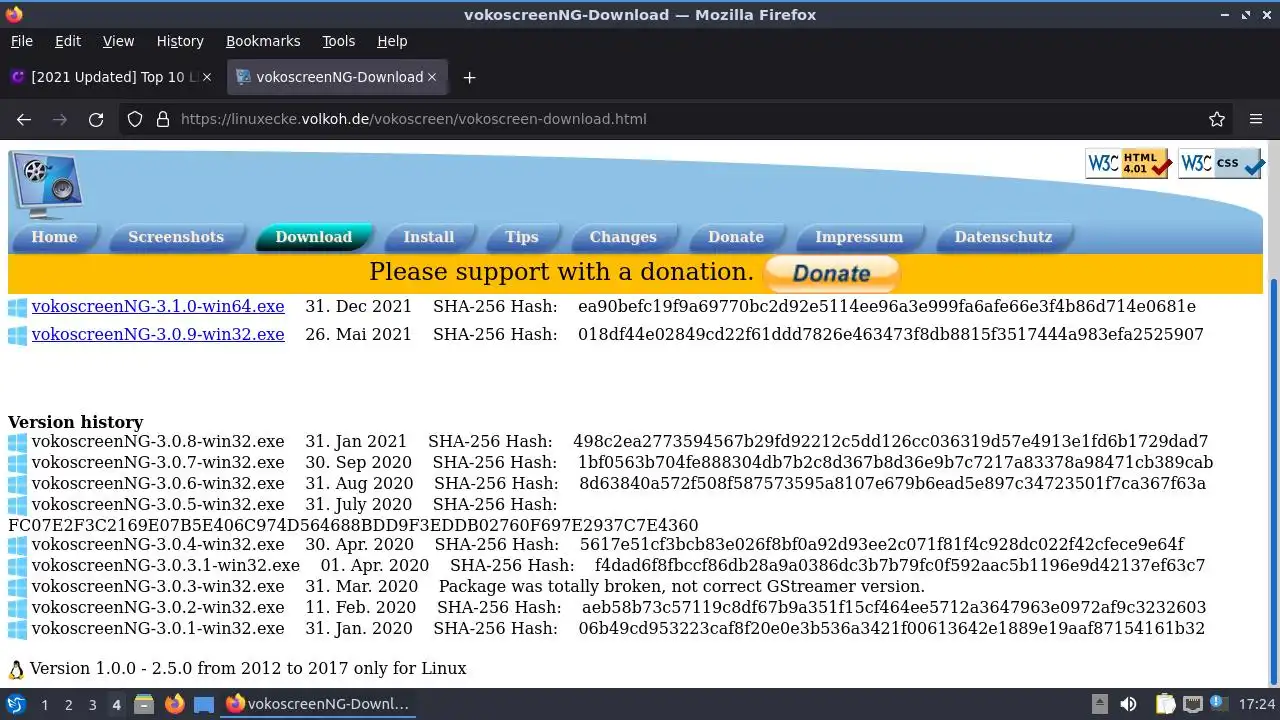The height and width of the screenshot is (720, 1280).
Task: Open the Bookmarks menu
Action: click(x=263, y=41)
